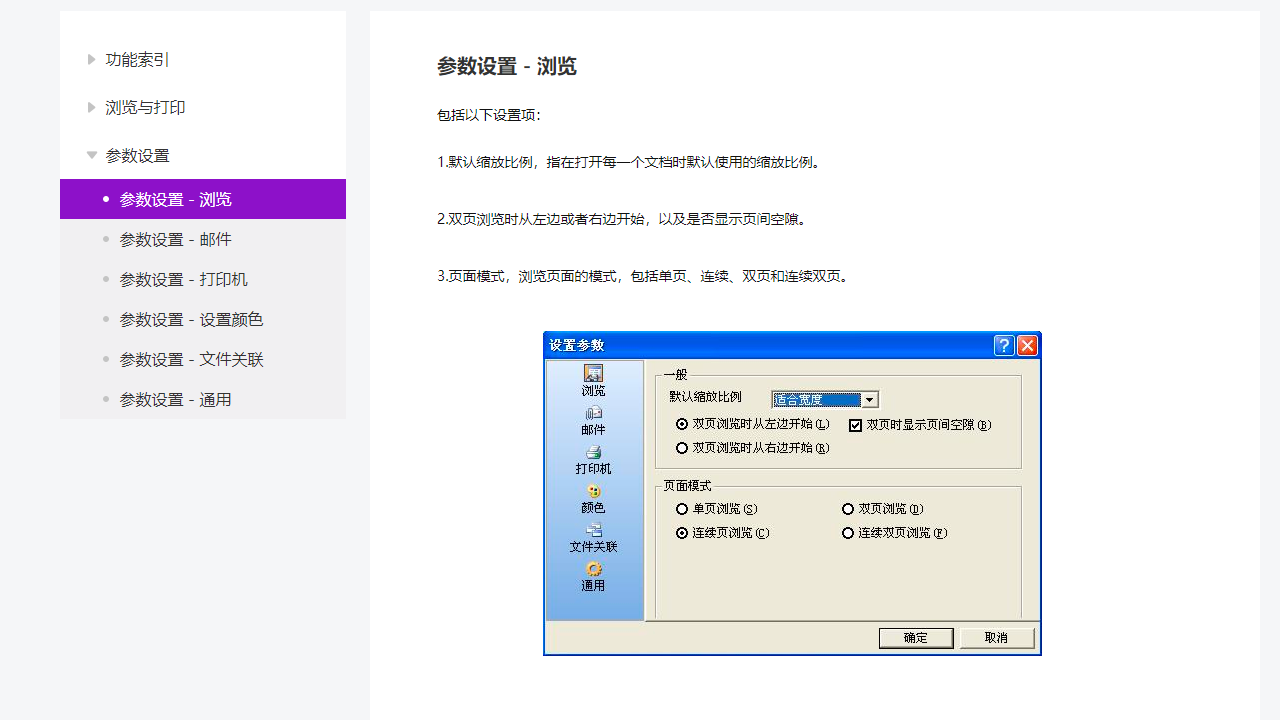Image resolution: width=1280 pixels, height=720 pixels.
Task: Select 双页浏览时从右边开始 option
Action: (x=682, y=447)
